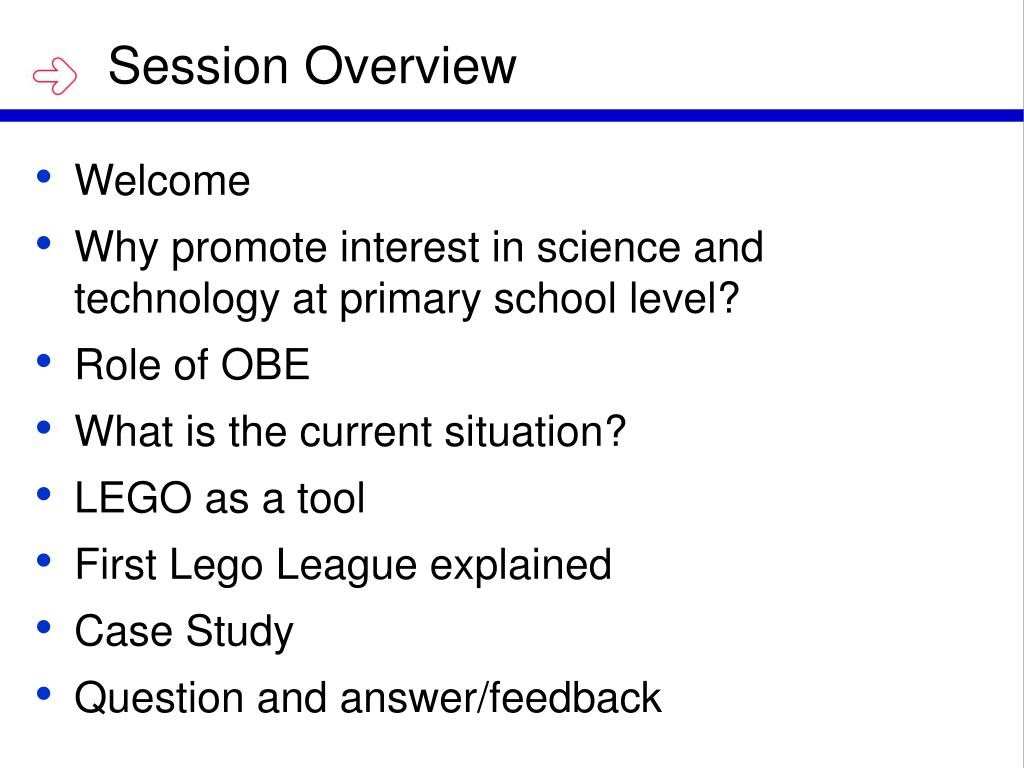Select the Session Overview title text
This screenshot has height=768, width=1024.
[312, 65]
